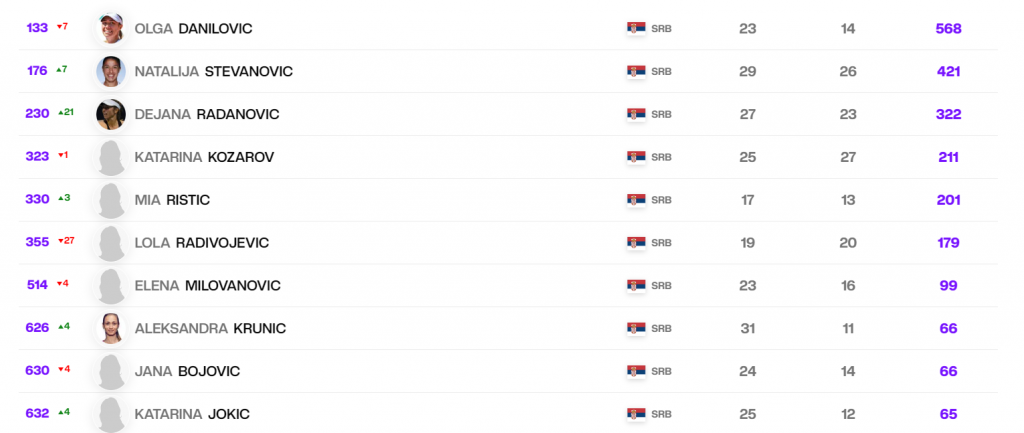
Task: Click the 568 points value
Action: coord(948,29)
